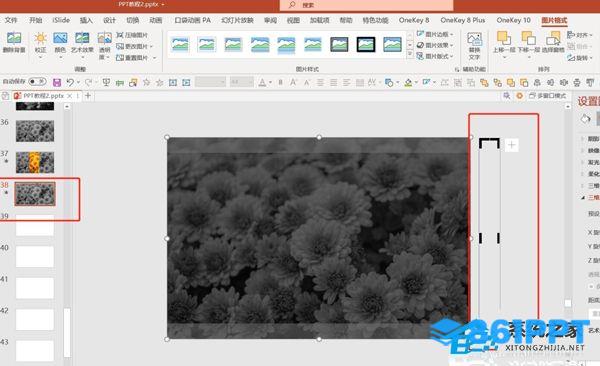Screen dimensions: 600x366
Task: Click the new document tab plus button
Action: click(x=88, y=96)
